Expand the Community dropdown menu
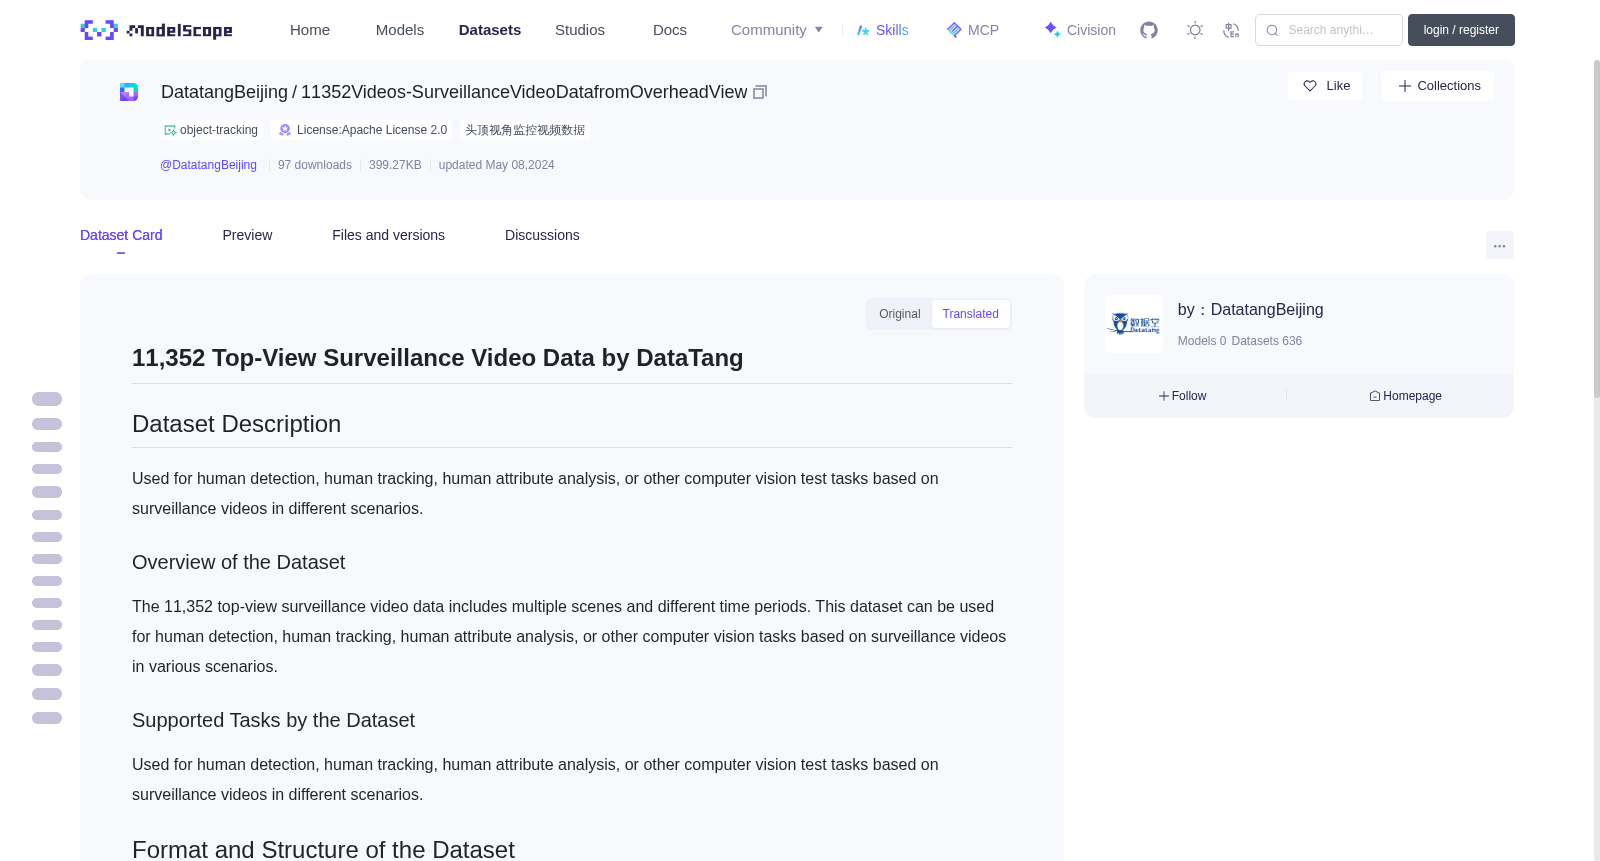1600x861 pixels. tap(777, 30)
